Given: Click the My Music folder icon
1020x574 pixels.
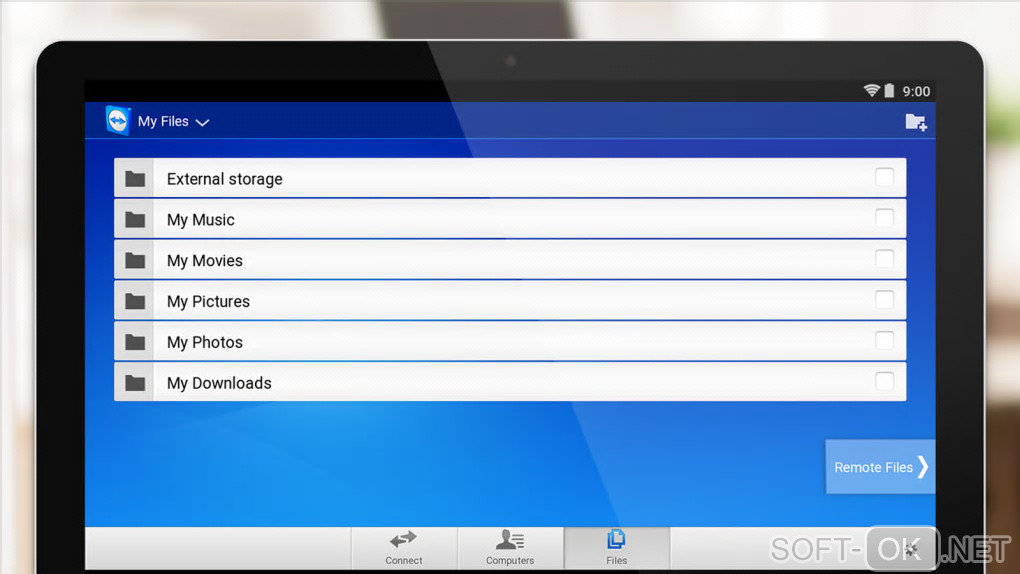Looking at the screenshot, I should 135,219.
